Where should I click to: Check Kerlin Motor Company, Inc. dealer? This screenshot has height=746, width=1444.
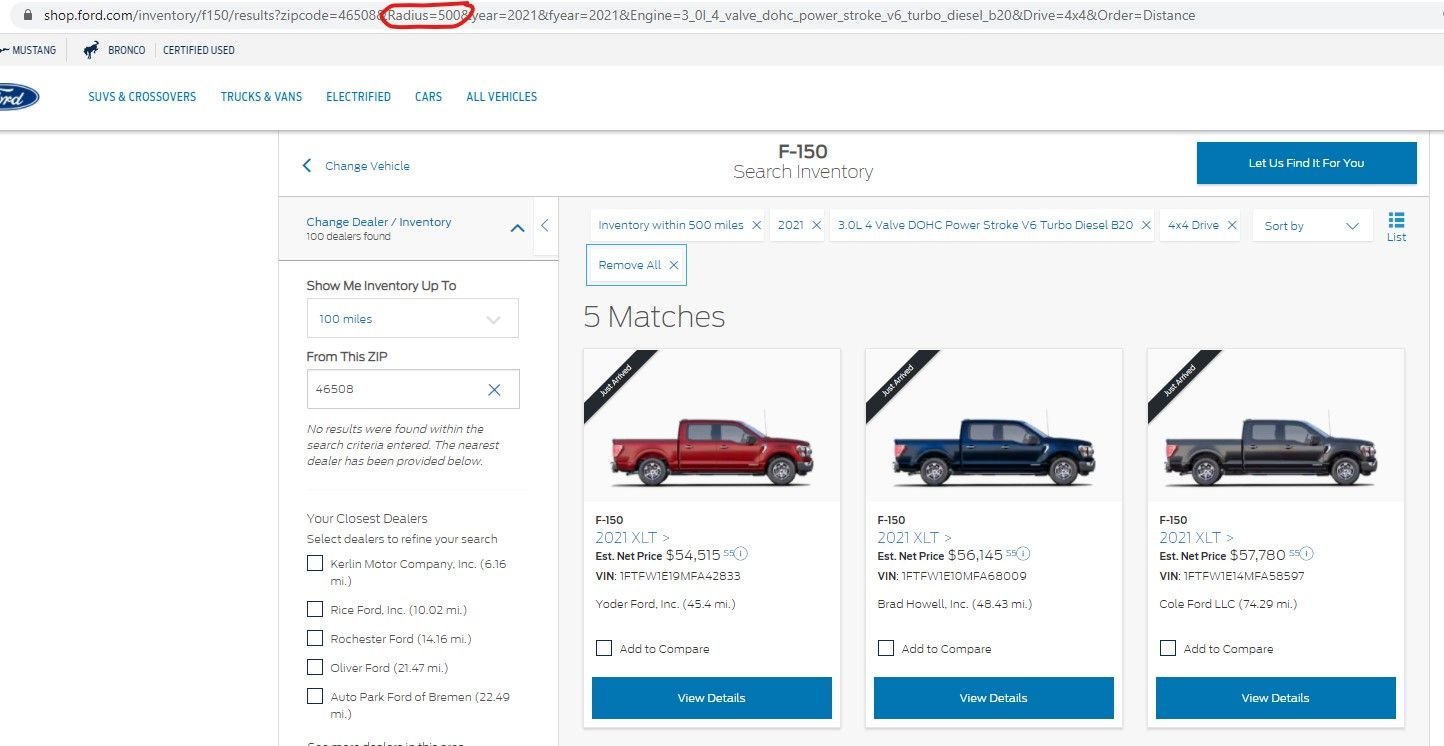315,563
